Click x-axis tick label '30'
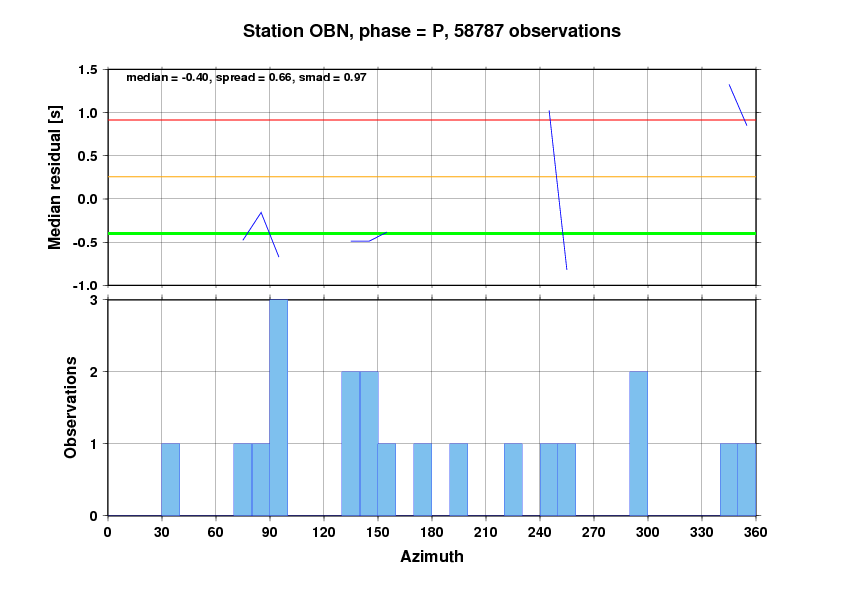The image size is (842, 595). point(162,532)
